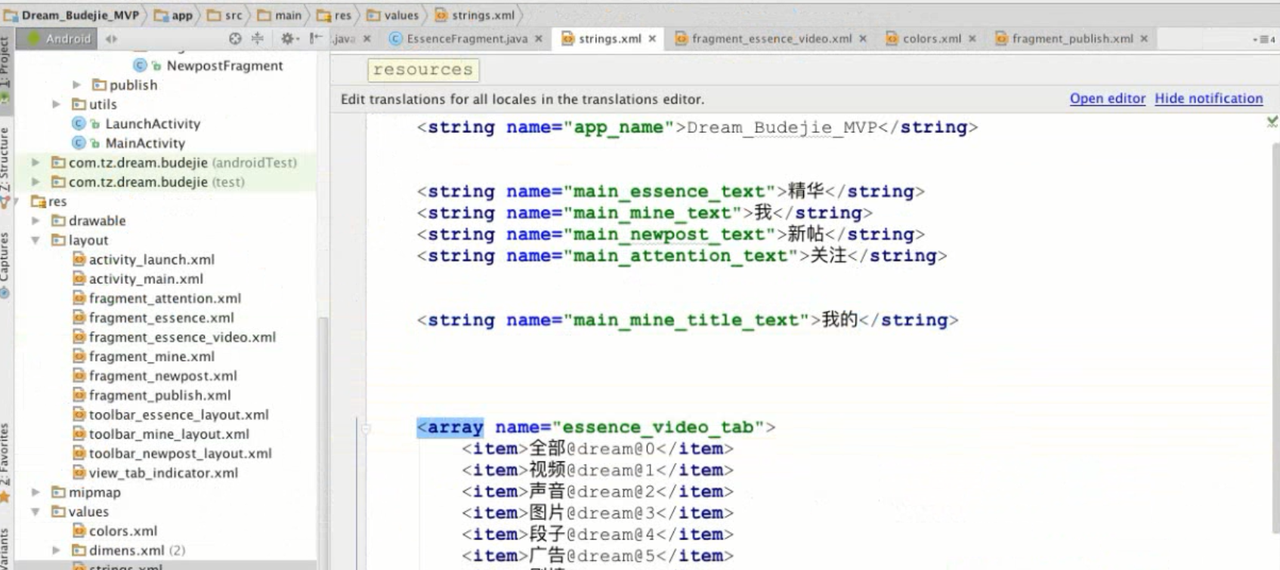
Task: Close the EssenceFragment.java tab
Action: 538,39
